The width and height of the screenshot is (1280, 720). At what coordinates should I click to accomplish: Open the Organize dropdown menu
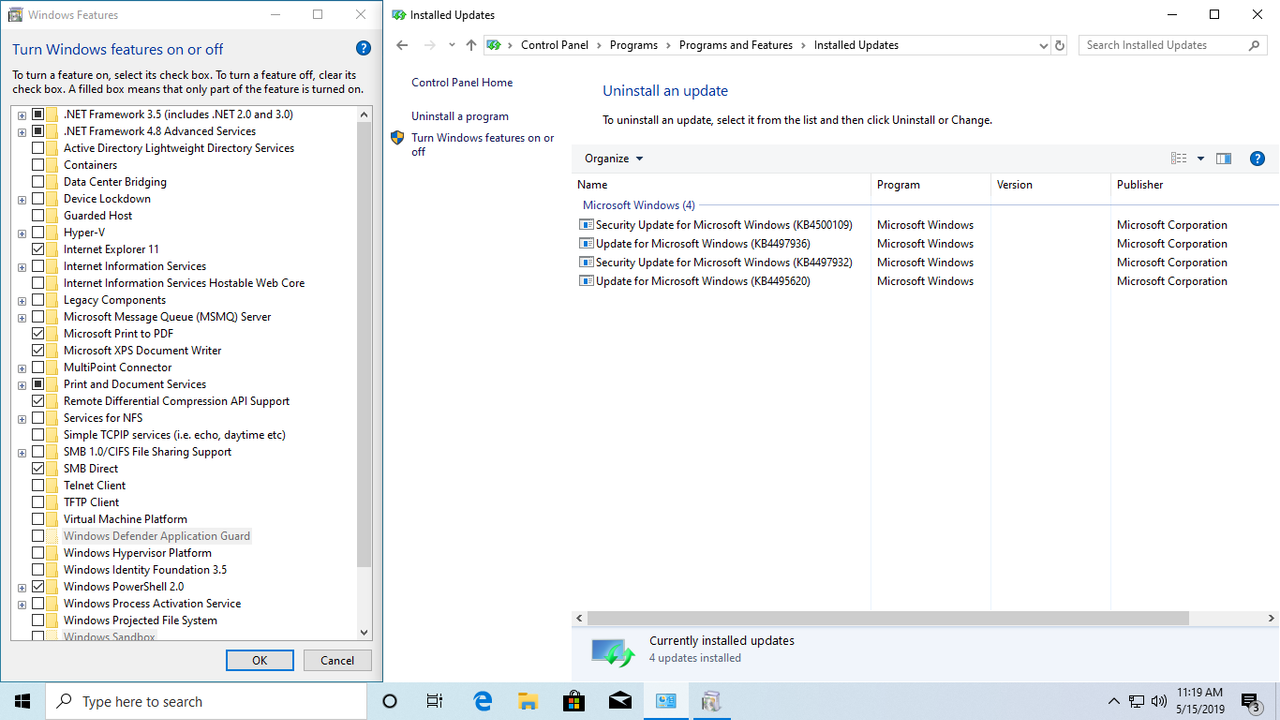coord(614,158)
